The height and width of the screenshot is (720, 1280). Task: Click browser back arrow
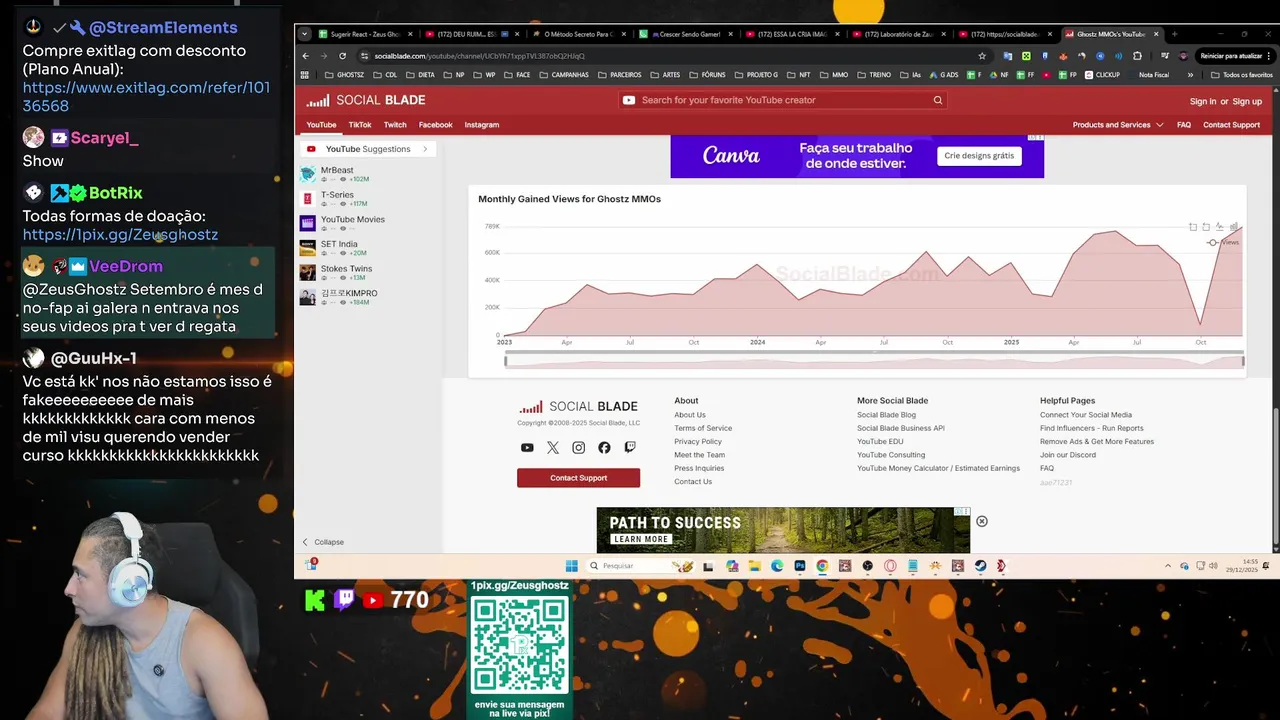[306, 56]
